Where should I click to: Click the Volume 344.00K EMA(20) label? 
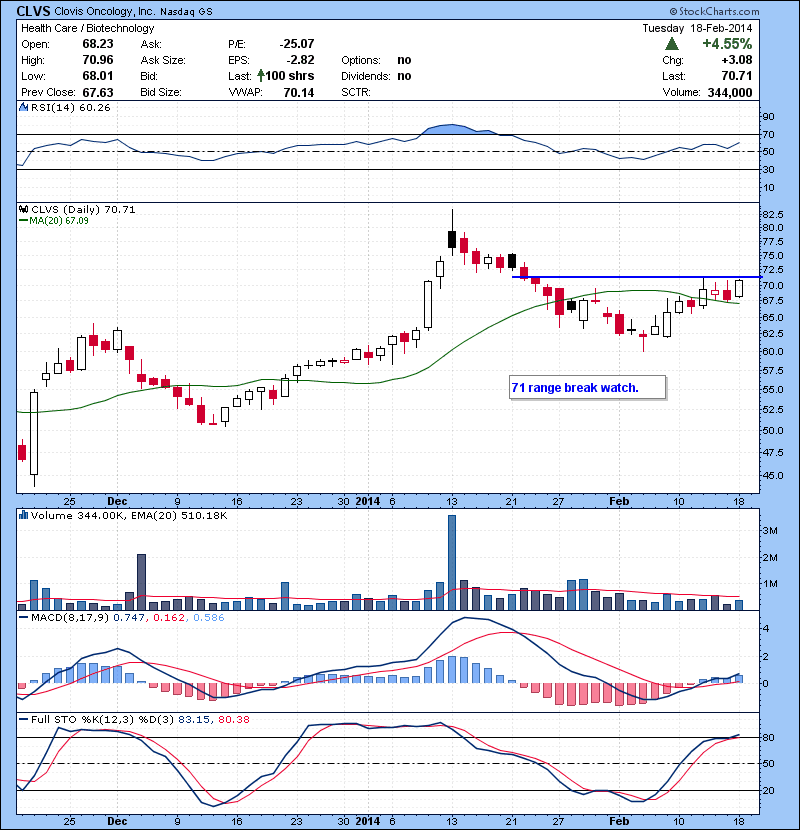pos(129,516)
